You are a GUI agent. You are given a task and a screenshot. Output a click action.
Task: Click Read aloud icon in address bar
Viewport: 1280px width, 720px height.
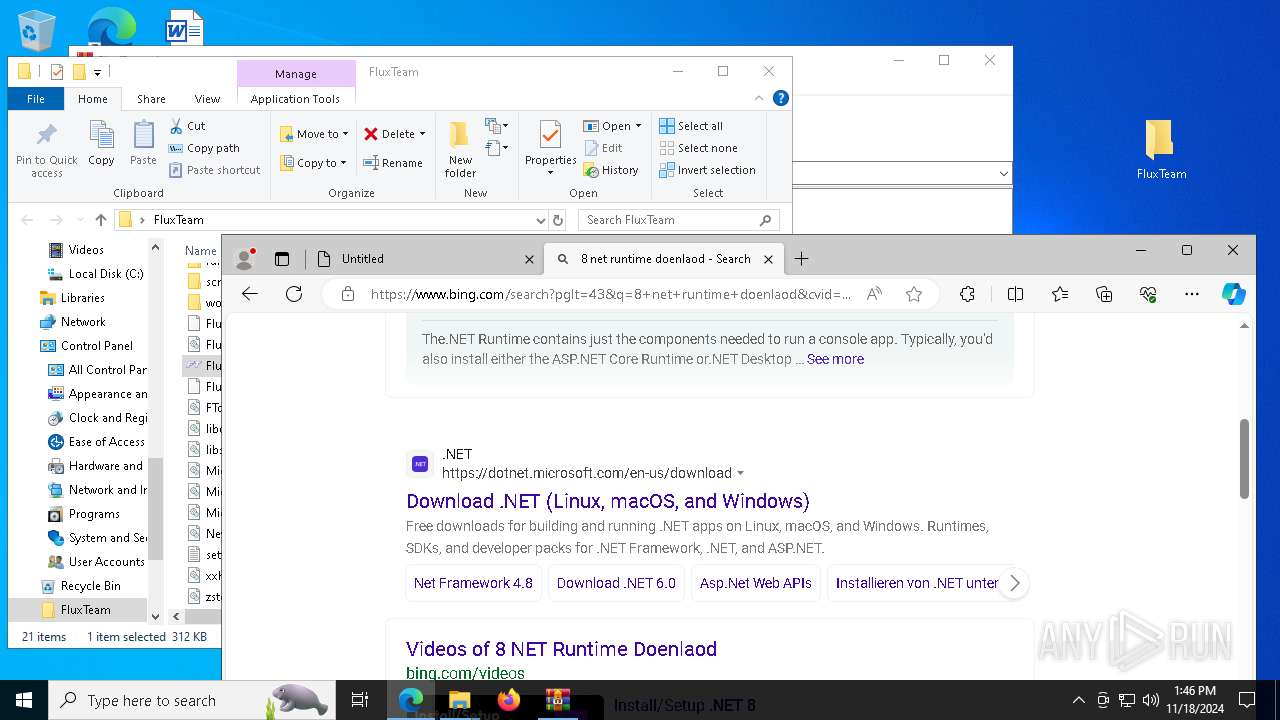tap(874, 294)
